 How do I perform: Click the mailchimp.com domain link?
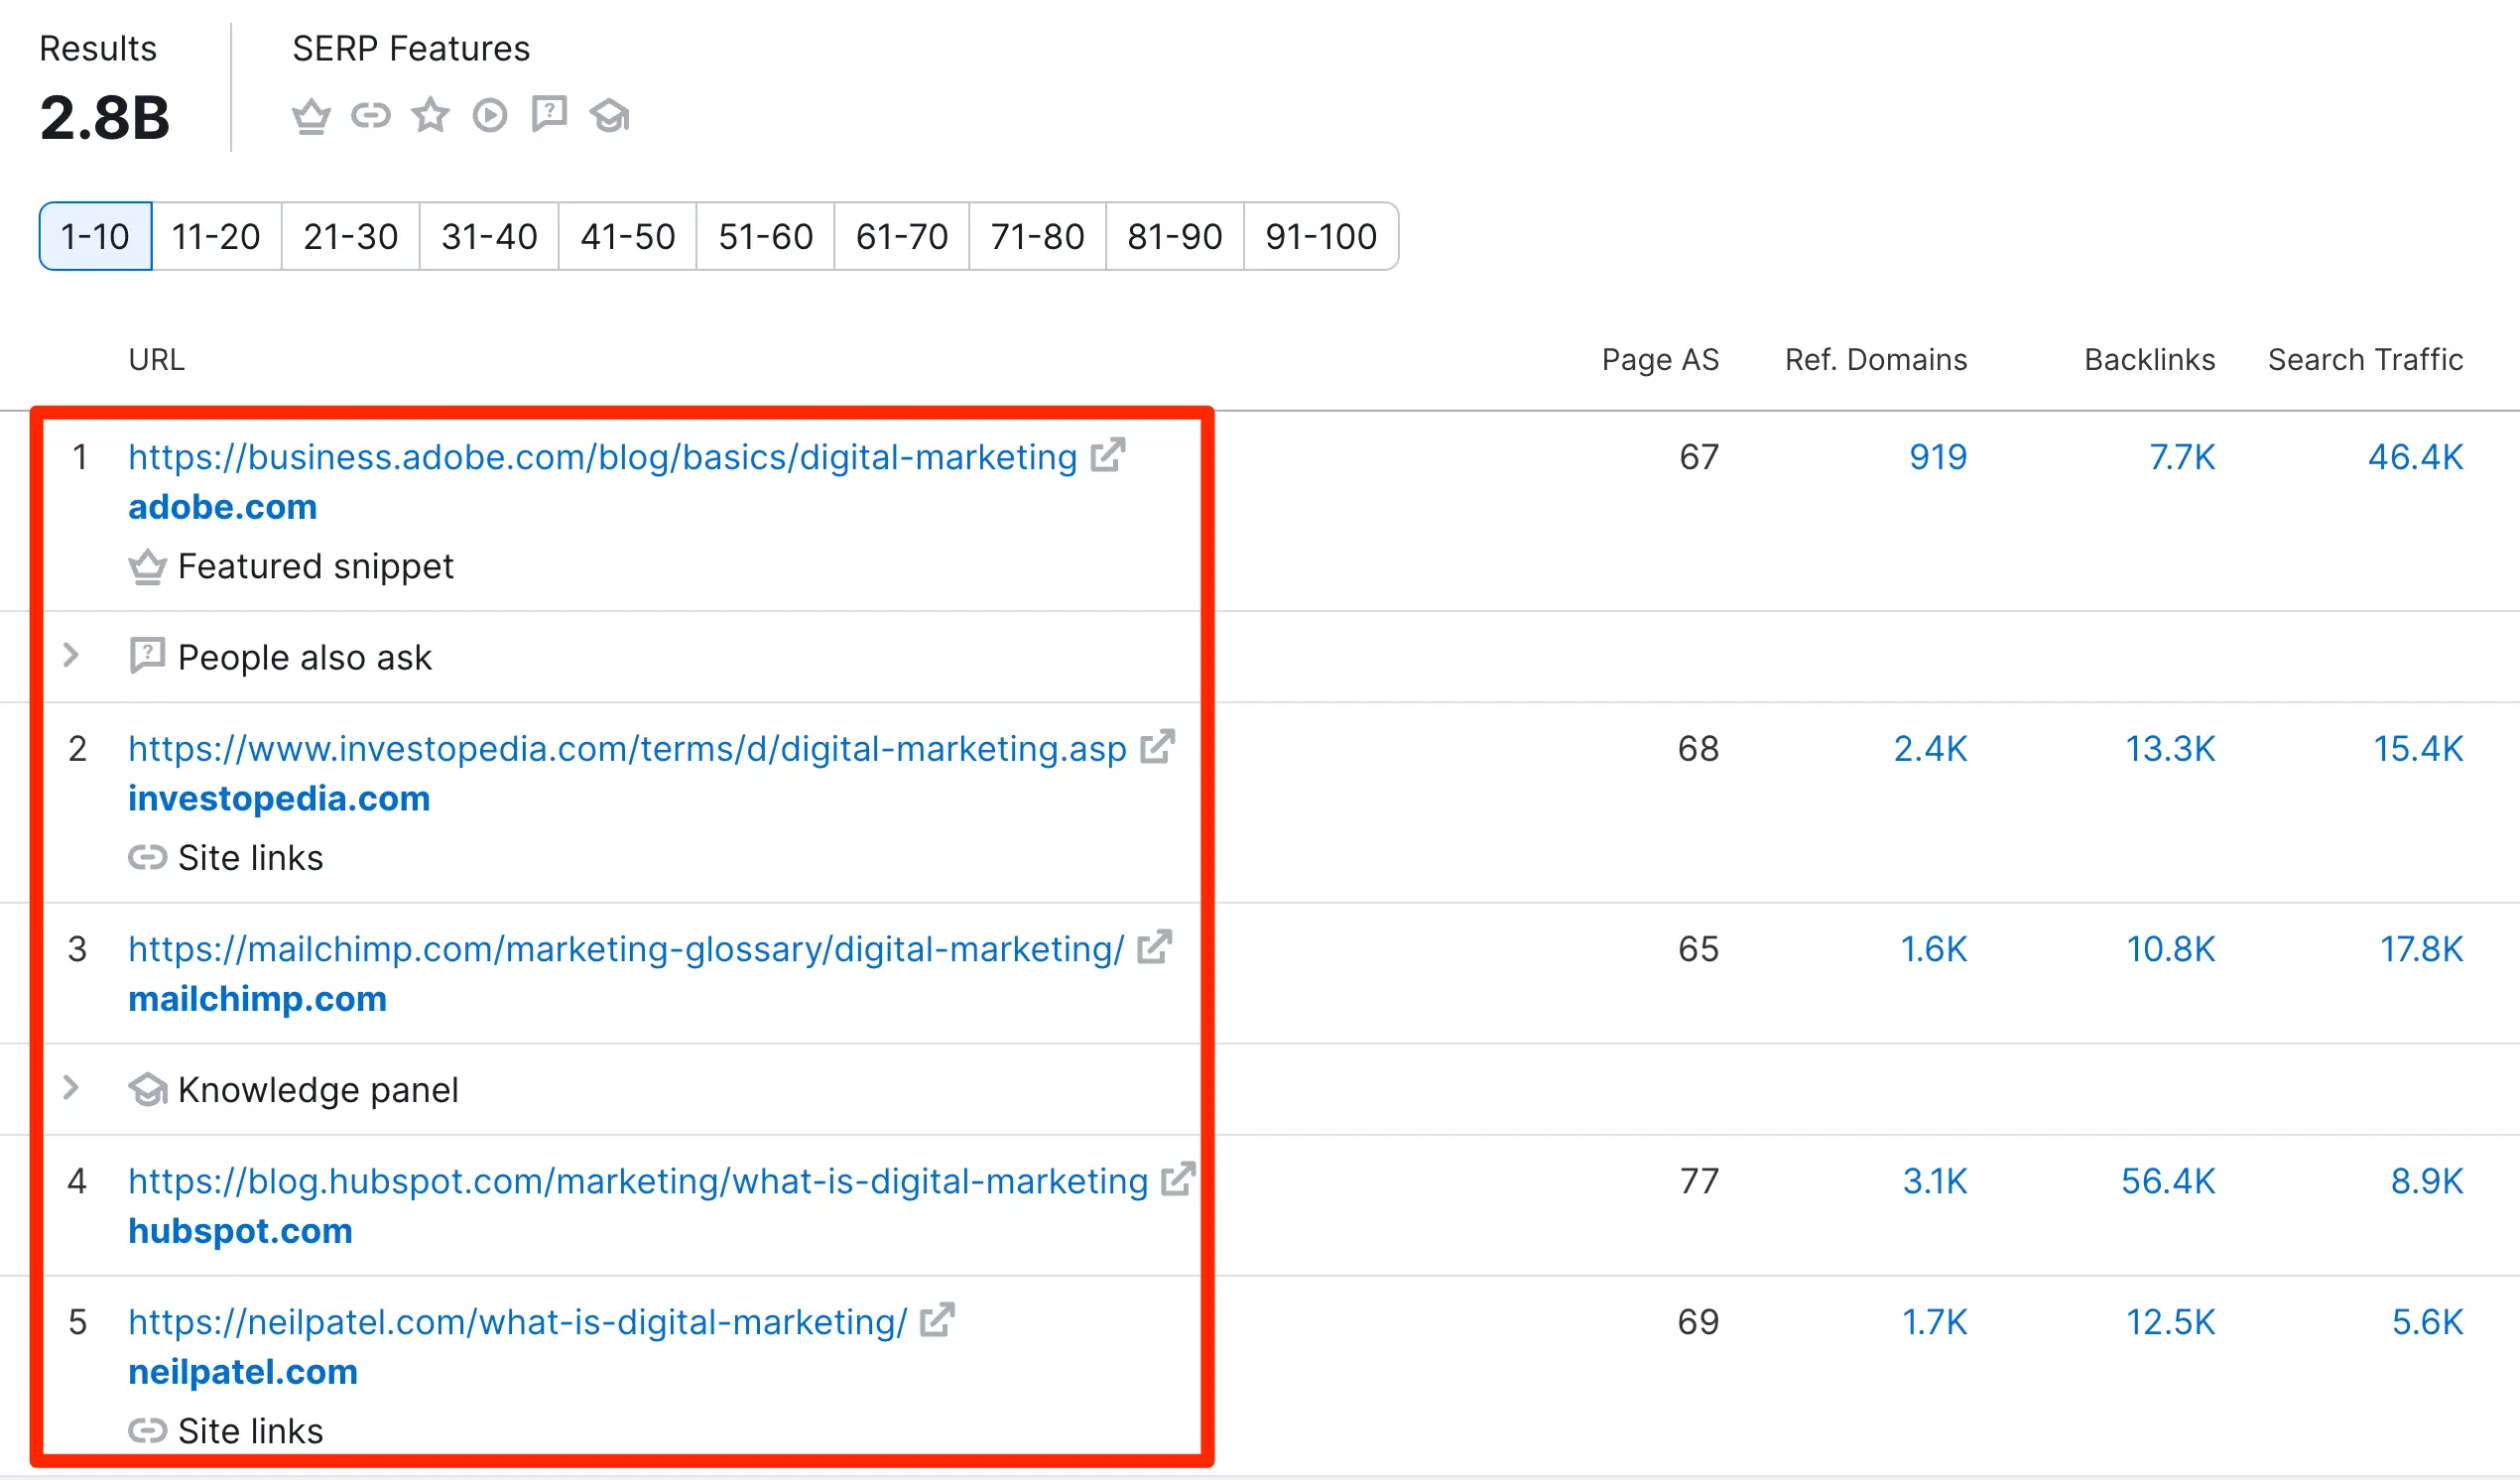click(257, 999)
